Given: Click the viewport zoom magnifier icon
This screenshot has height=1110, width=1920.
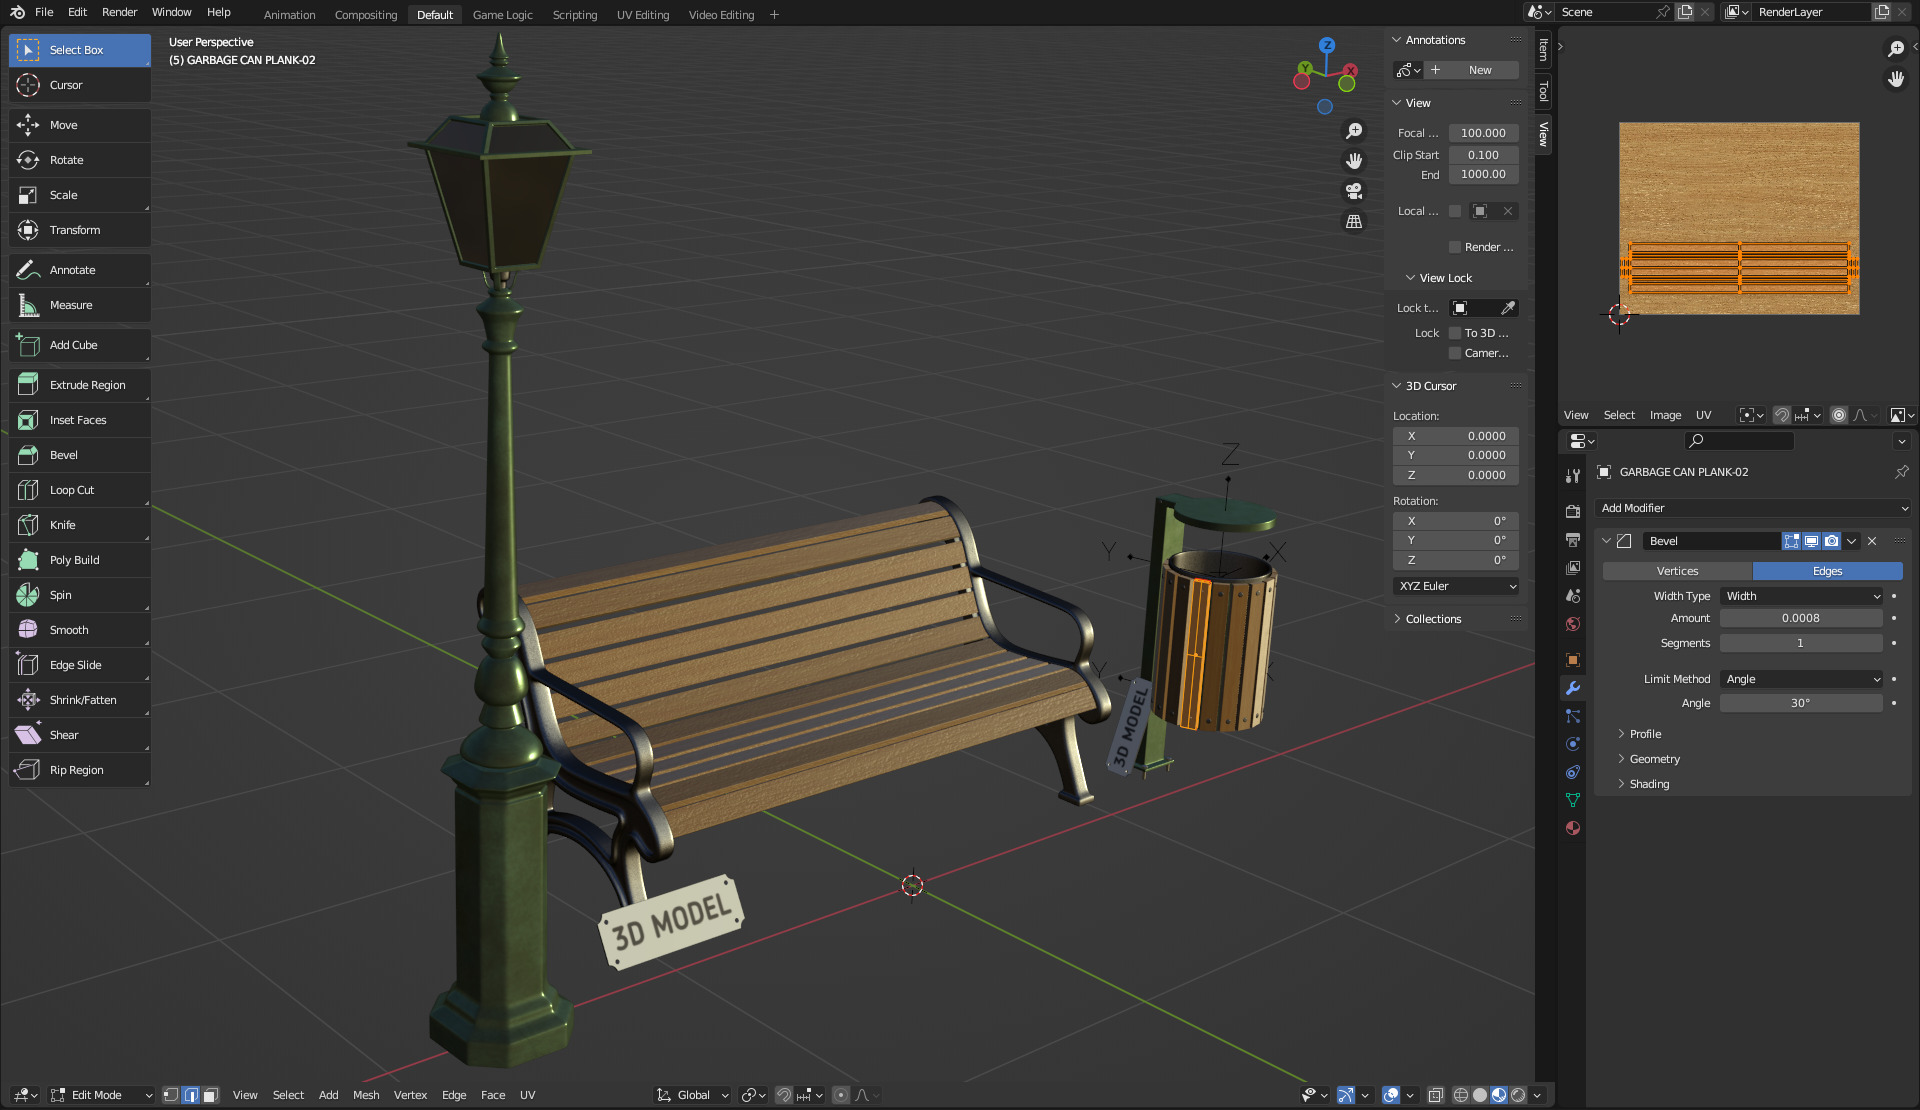Looking at the screenshot, I should coord(1354,131).
